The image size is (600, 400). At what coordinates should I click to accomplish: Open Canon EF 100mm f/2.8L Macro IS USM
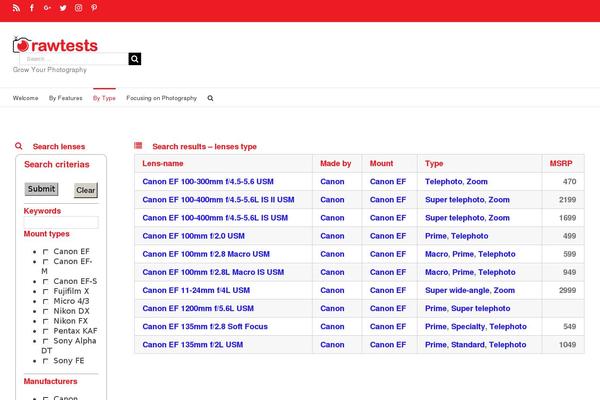pos(213,272)
